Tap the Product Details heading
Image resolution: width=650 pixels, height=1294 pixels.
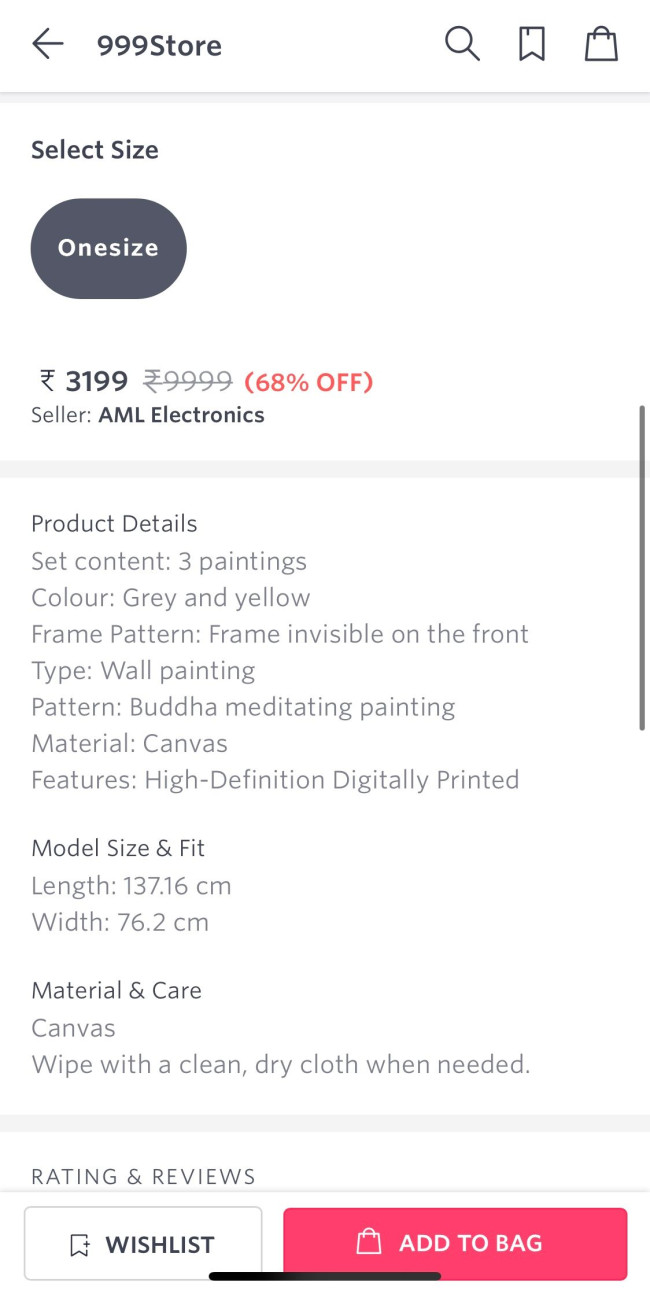[x=114, y=523]
